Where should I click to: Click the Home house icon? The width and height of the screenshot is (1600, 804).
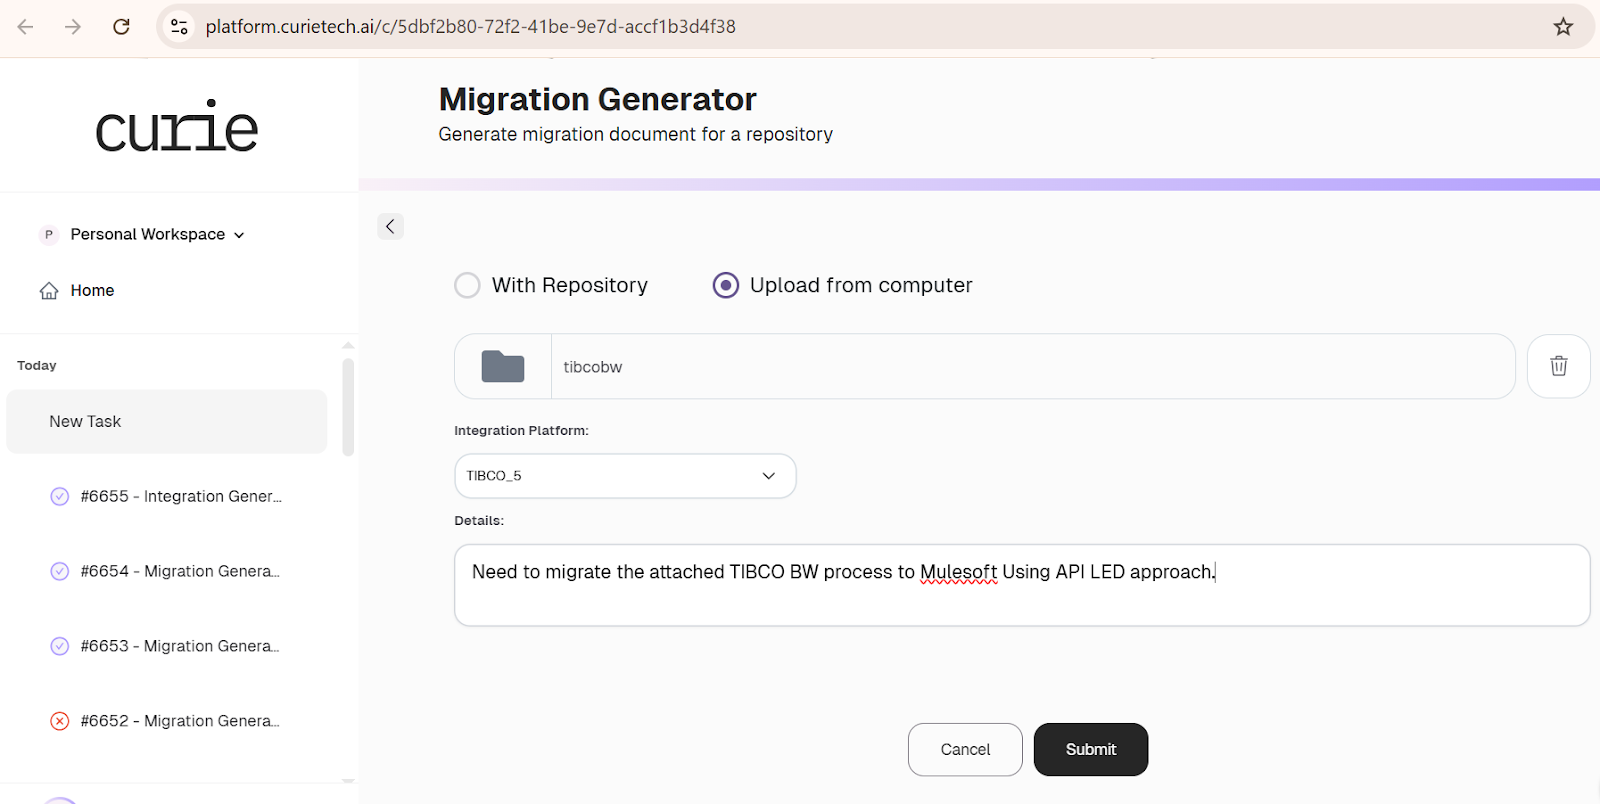click(49, 291)
